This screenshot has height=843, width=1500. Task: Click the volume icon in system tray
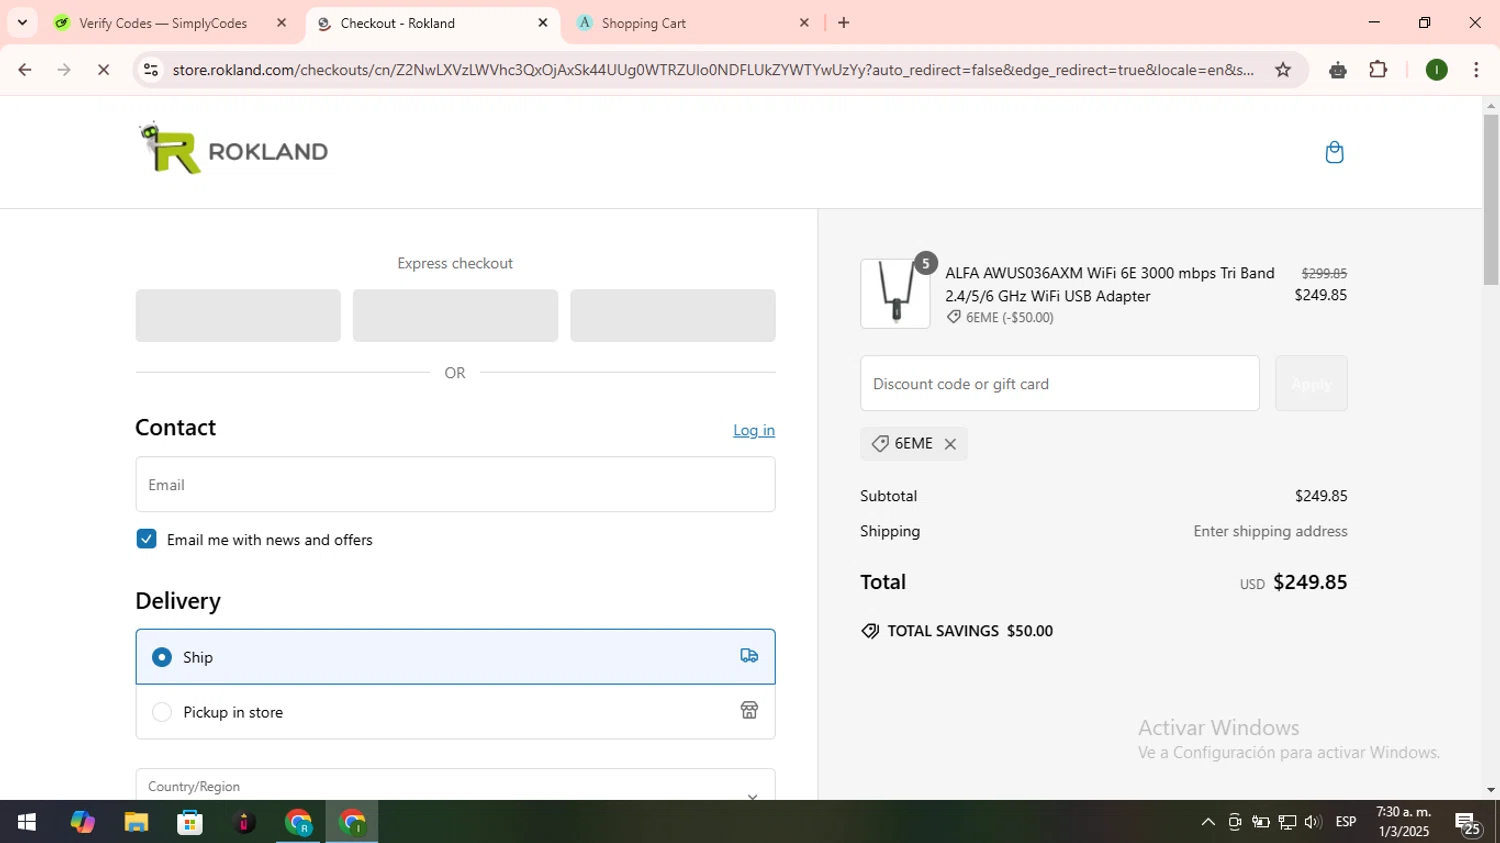click(x=1313, y=822)
